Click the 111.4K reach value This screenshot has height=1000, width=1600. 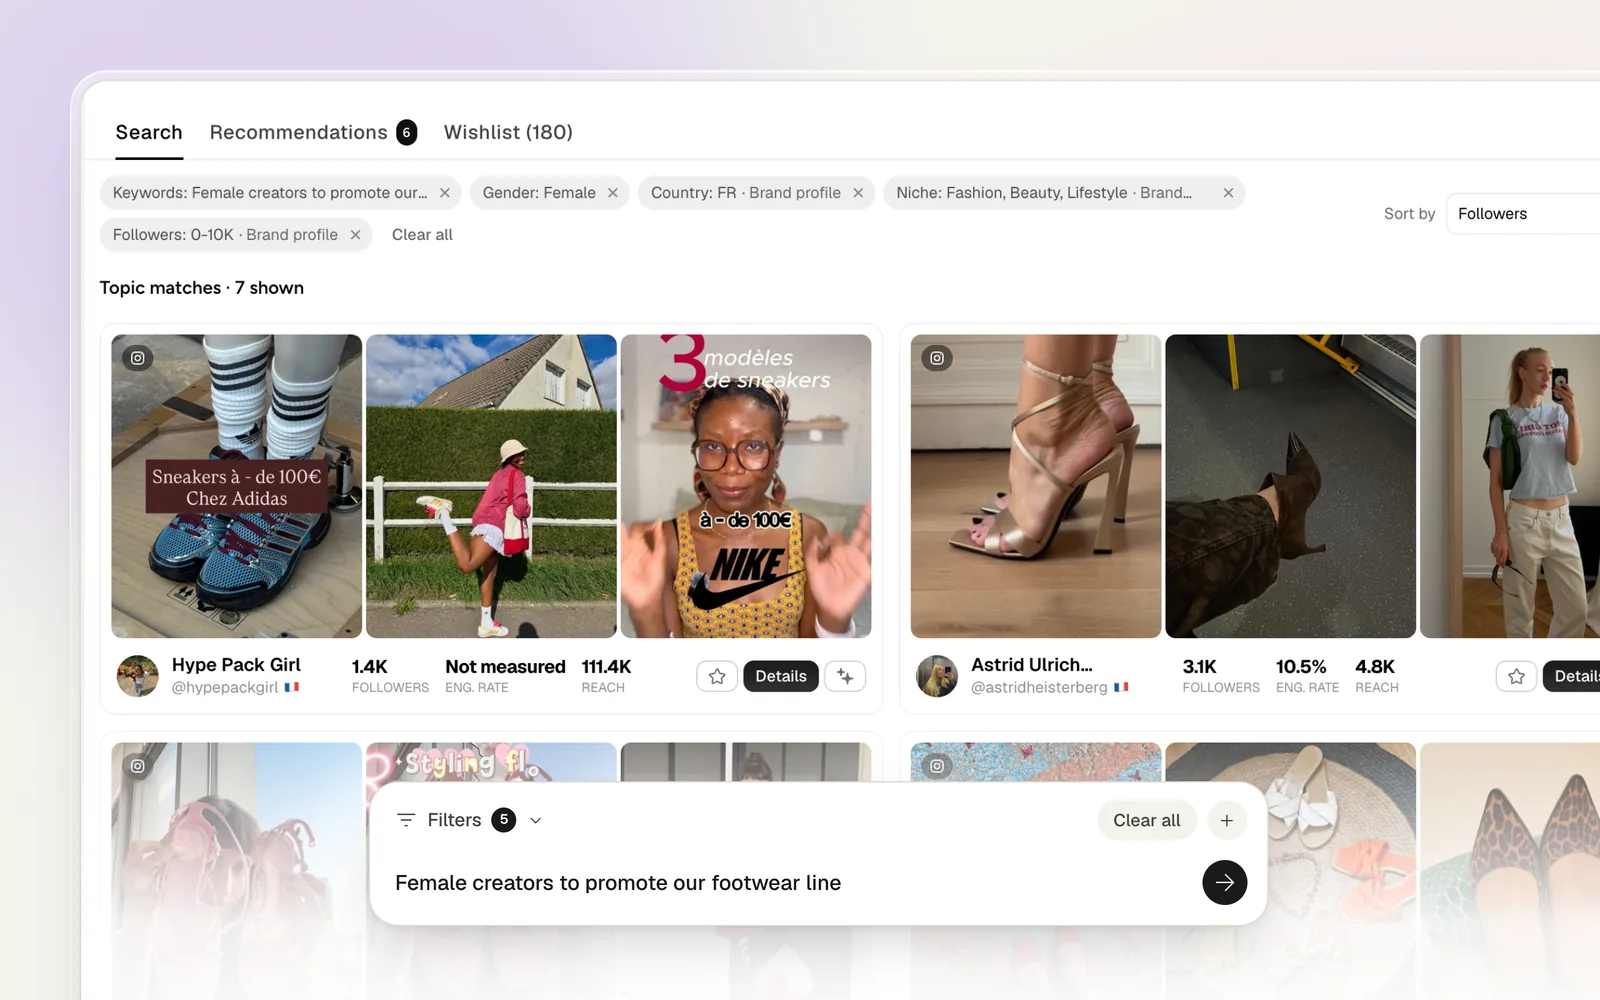click(x=607, y=667)
